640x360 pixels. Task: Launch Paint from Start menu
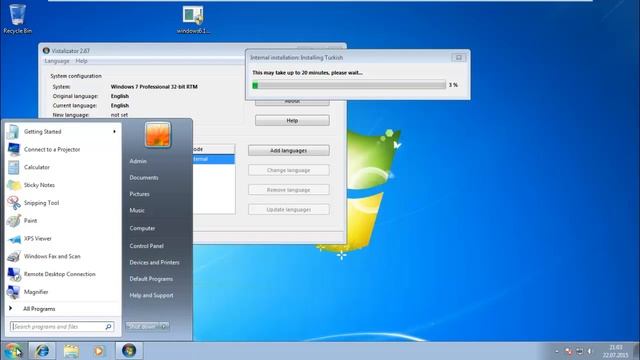(62, 221)
